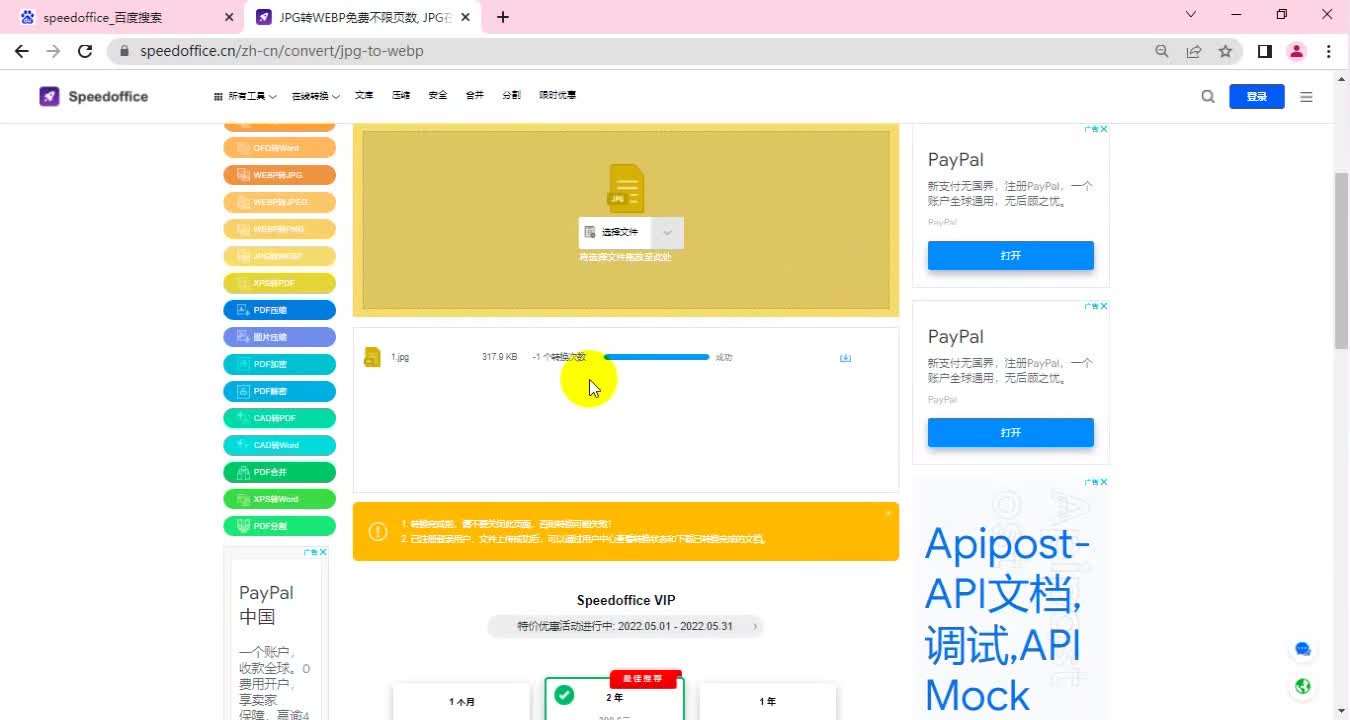1350x720 pixels.
Task: Open the hamburger menu at top right
Action: pyautogui.click(x=1306, y=96)
